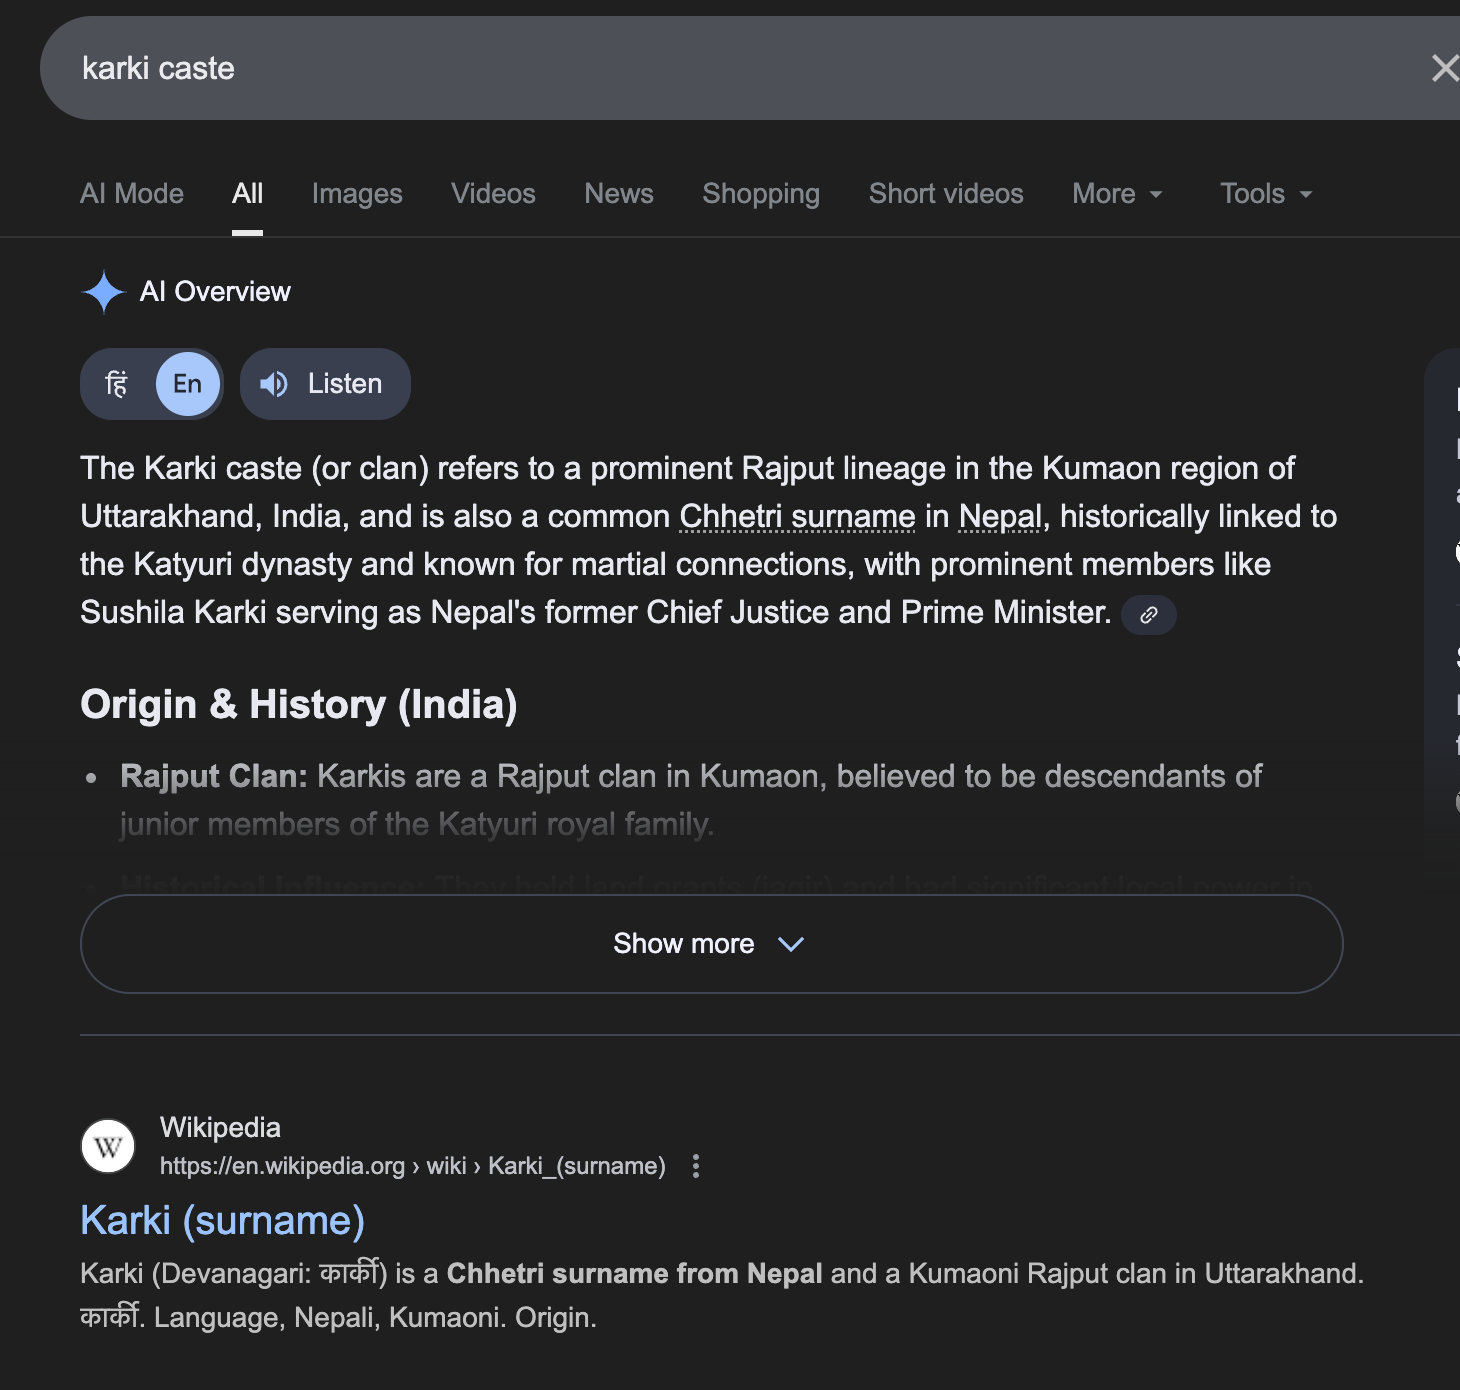The width and height of the screenshot is (1460, 1390).
Task: Expand the More search filters dropdown
Action: click(1117, 194)
